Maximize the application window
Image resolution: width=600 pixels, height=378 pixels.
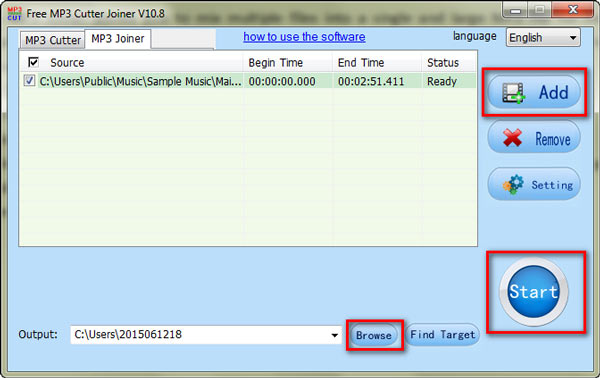point(540,10)
